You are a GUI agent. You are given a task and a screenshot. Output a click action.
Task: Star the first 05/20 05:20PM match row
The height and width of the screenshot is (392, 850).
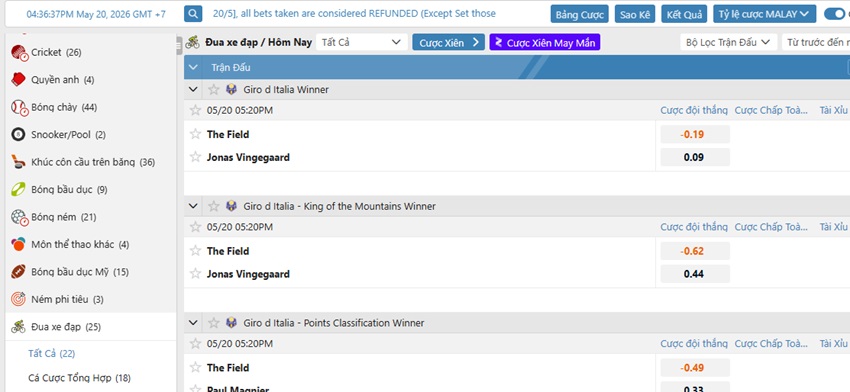(195, 111)
